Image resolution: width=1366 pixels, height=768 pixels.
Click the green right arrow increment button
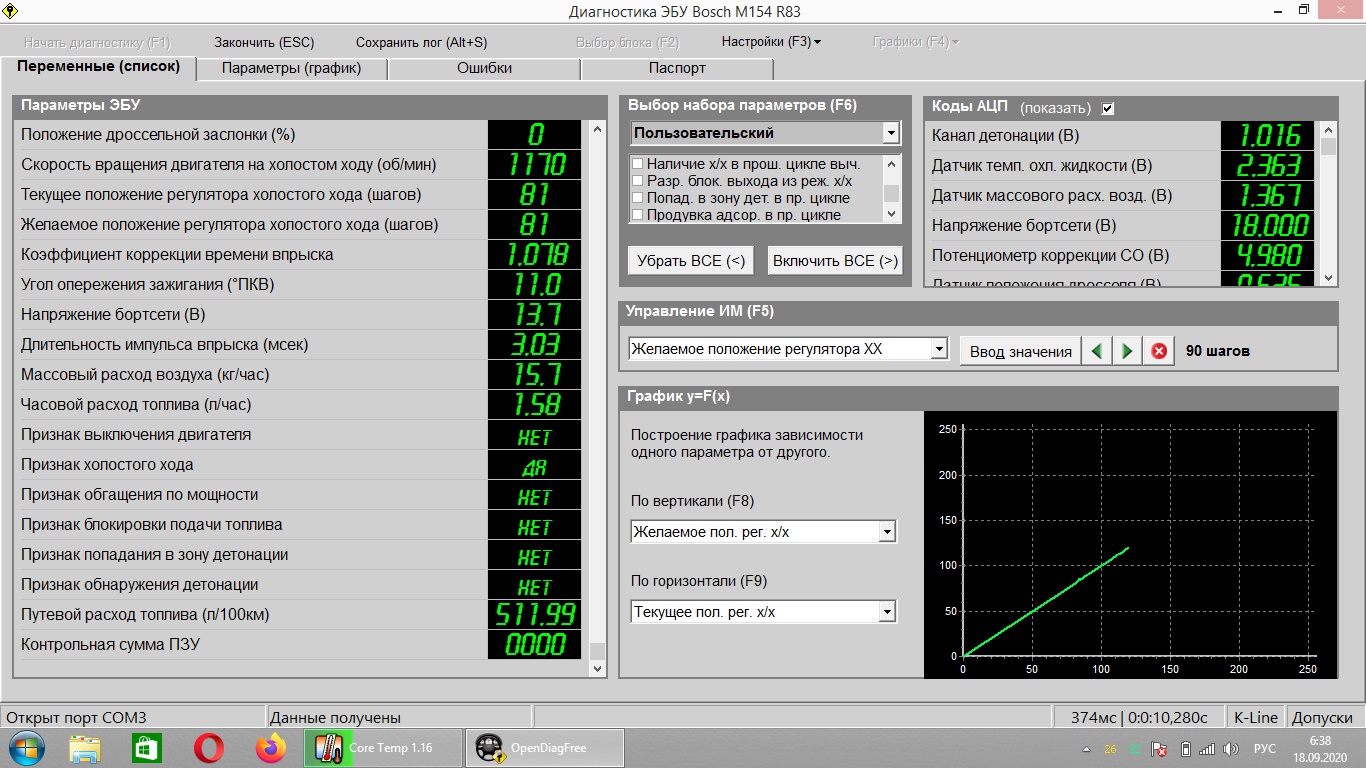point(1128,351)
